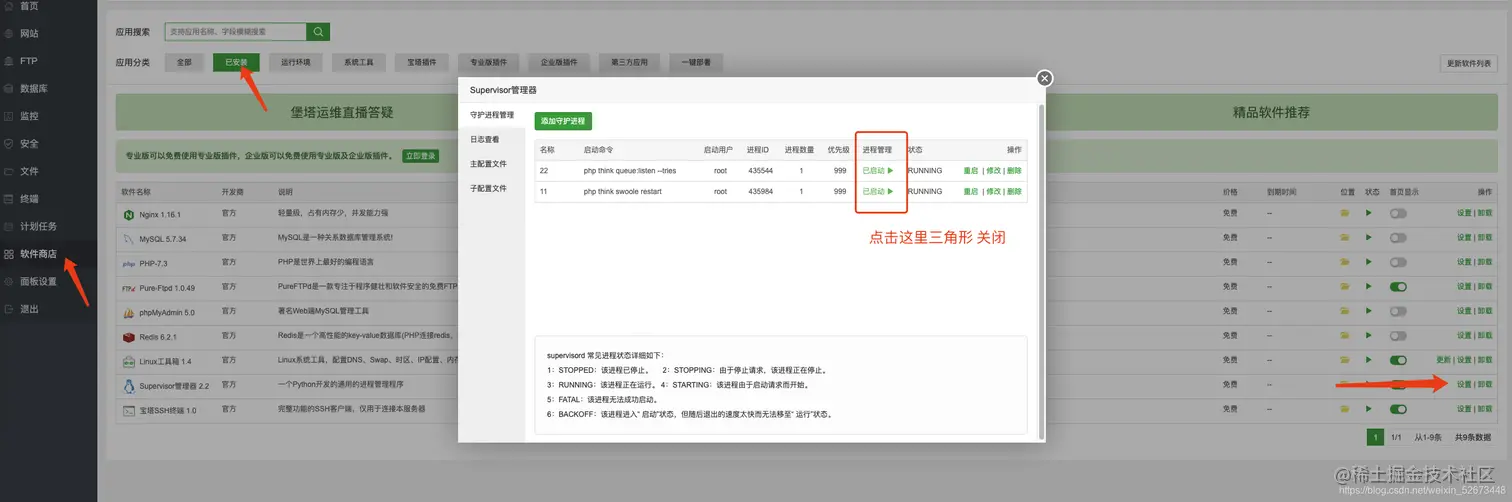
Task: Open the phpMyAdmin 5.0 folder location icon
Action: [x=1346, y=312]
